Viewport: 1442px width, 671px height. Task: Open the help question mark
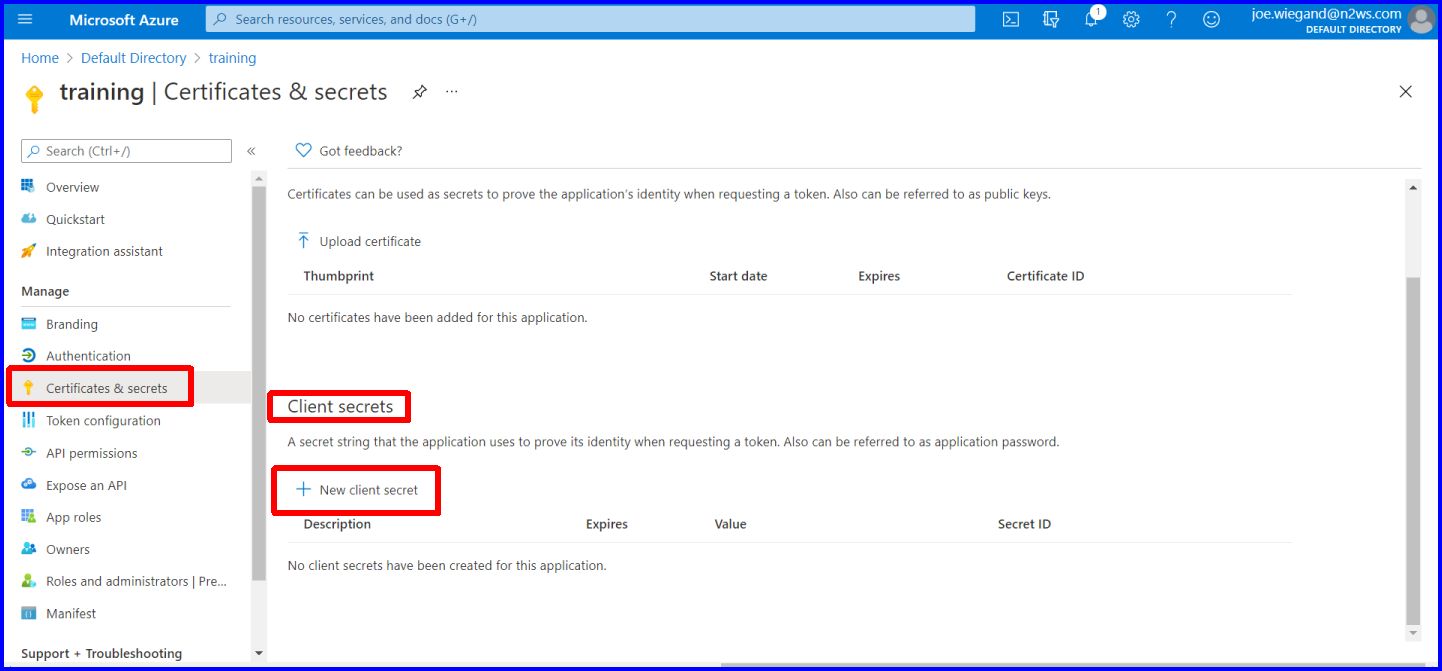pos(1171,20)
